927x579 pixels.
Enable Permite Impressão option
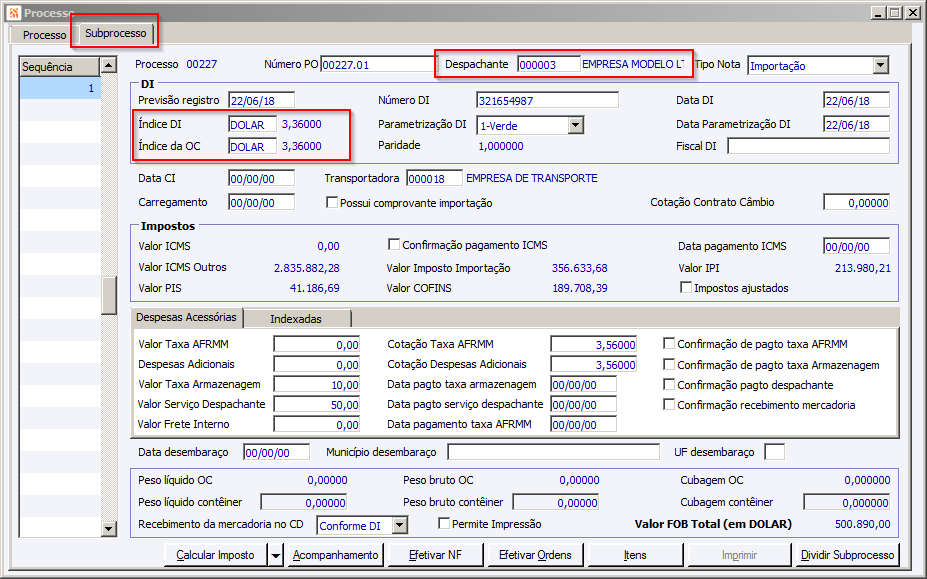tap(444, 523)
